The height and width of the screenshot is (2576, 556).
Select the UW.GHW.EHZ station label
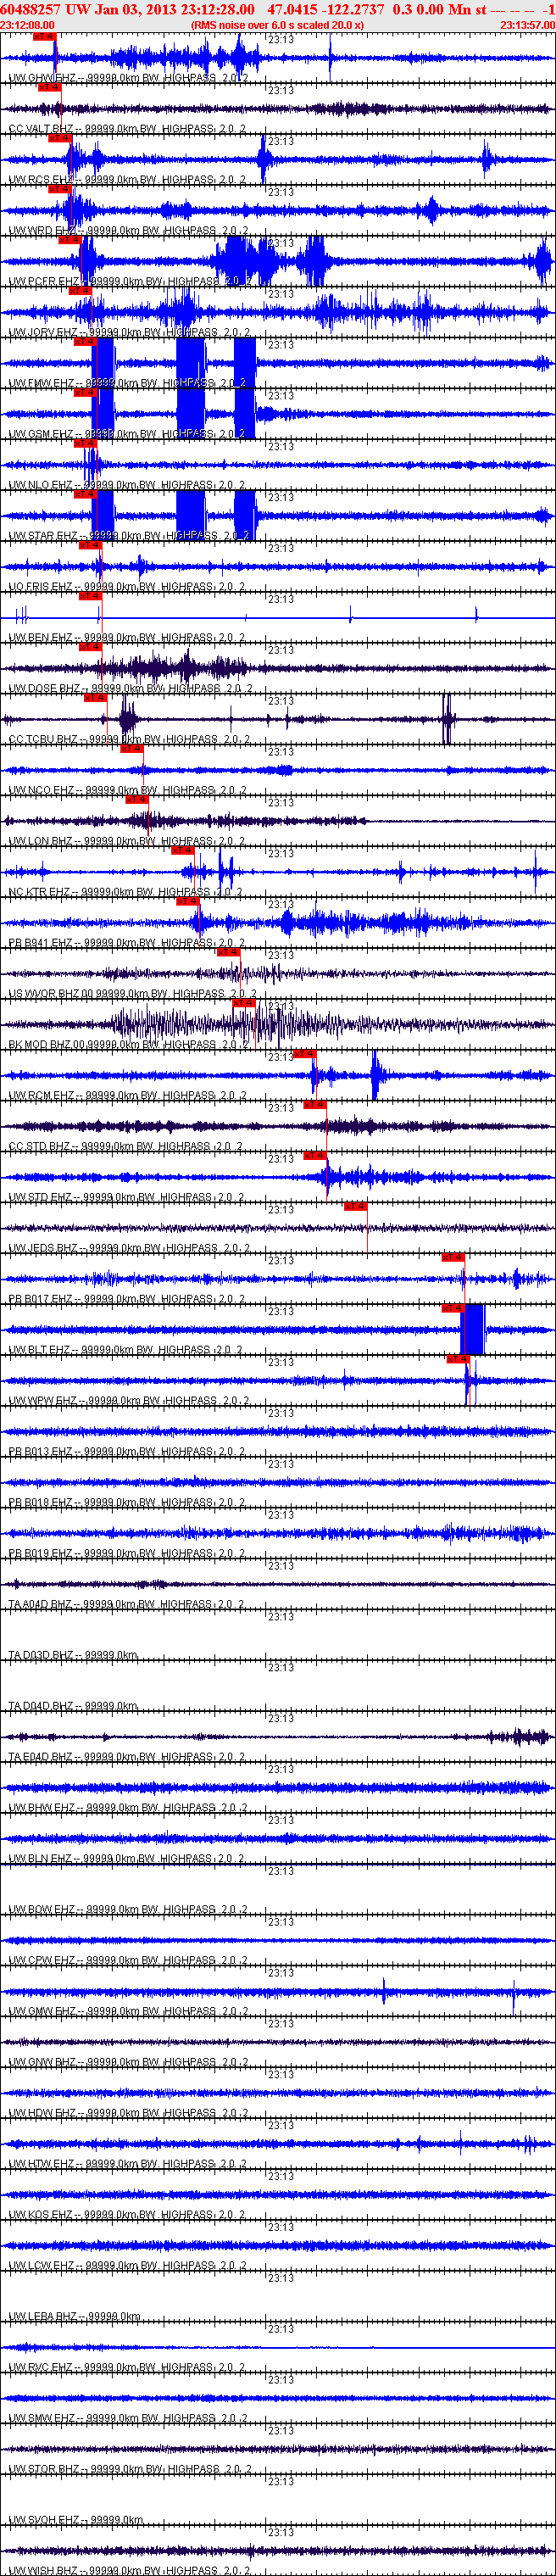[x=128, y=78]
